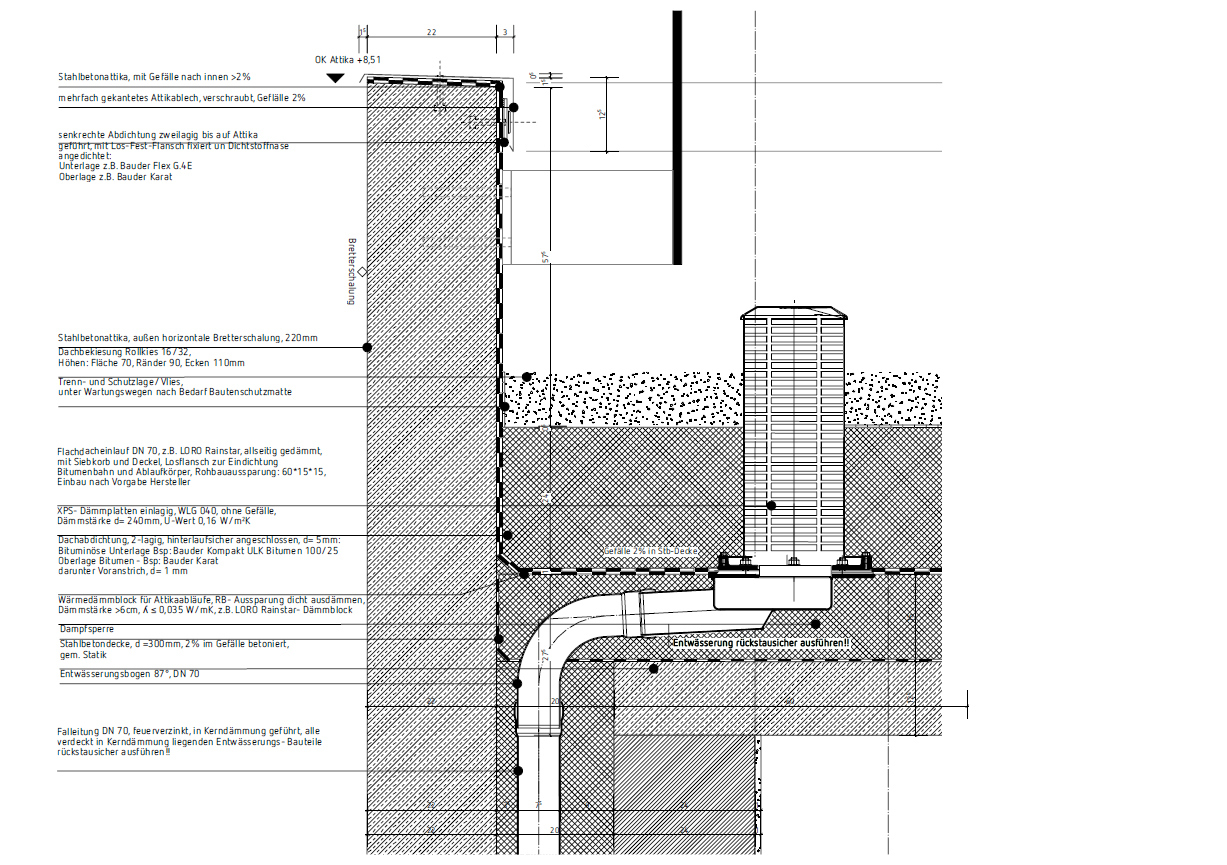Screen dimensions: 1227x865
Task: Click the black elevation triangle under OK Attika
Action: (x=336, y=78)
